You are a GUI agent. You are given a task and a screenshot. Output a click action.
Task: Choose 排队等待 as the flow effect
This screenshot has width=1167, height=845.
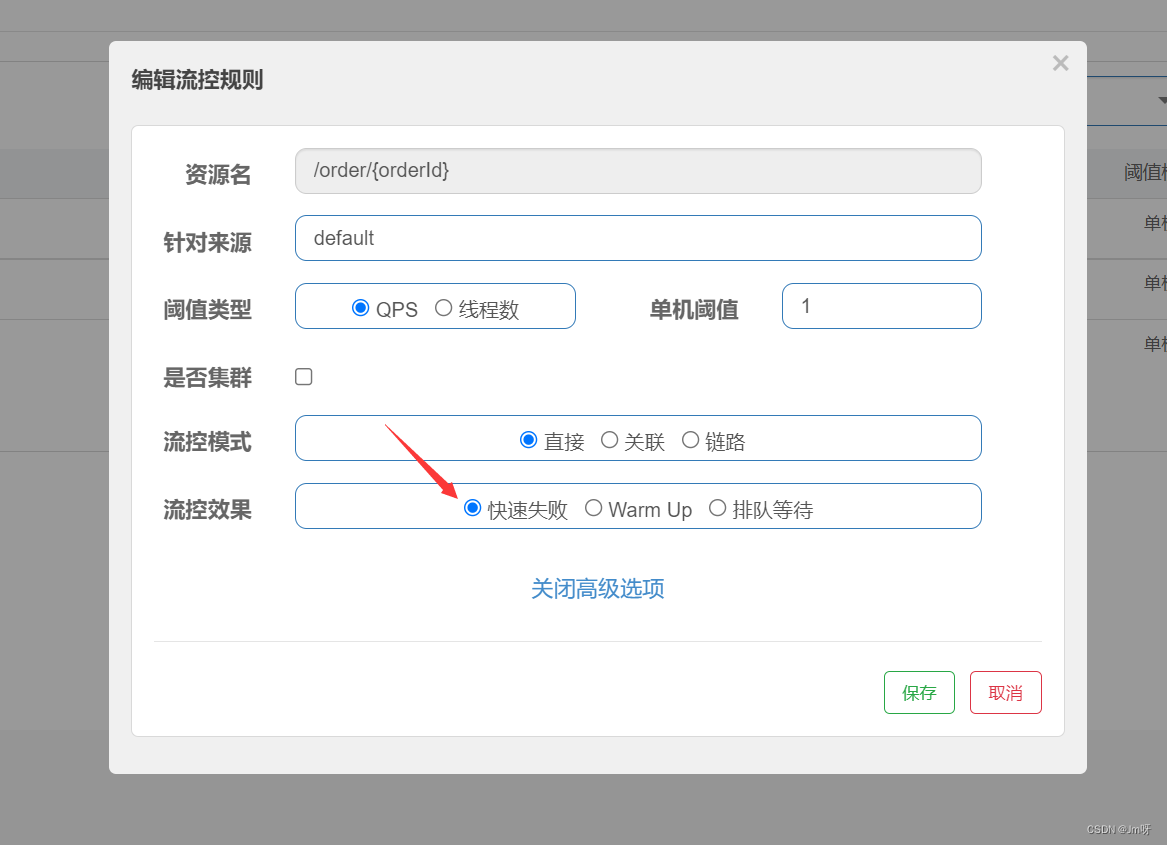(717, 508)
